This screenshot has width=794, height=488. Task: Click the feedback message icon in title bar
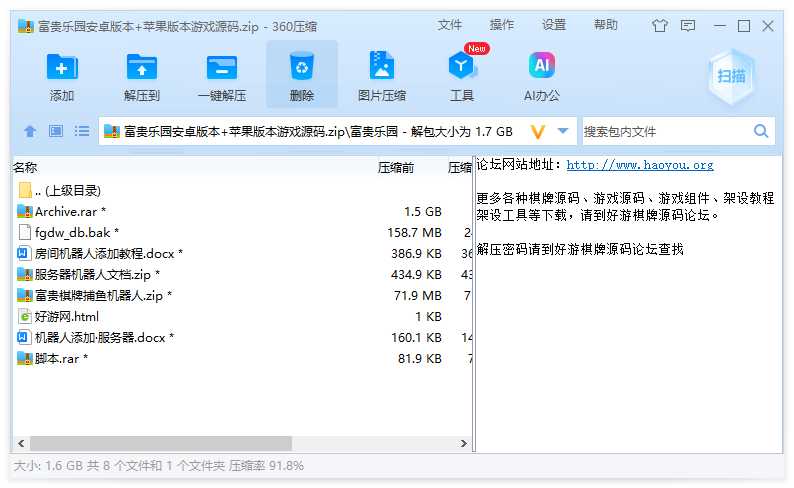[x=688, y=25]
